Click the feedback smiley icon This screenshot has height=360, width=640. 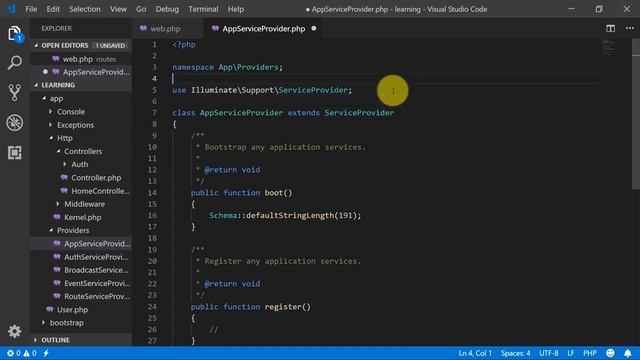click(610, 353)
